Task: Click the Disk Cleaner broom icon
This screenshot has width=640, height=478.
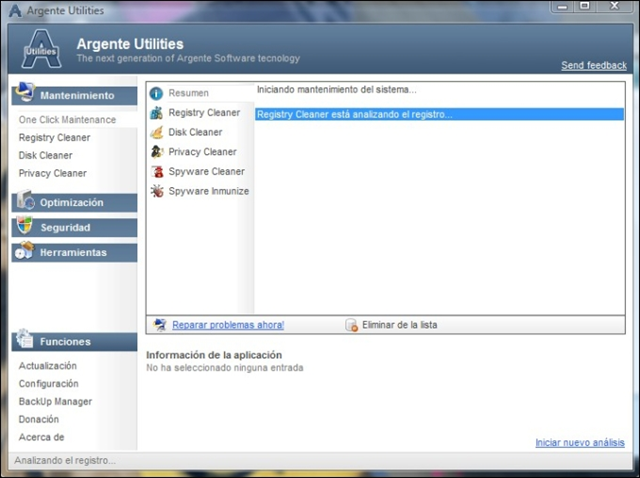Action: tap(157, 132)
